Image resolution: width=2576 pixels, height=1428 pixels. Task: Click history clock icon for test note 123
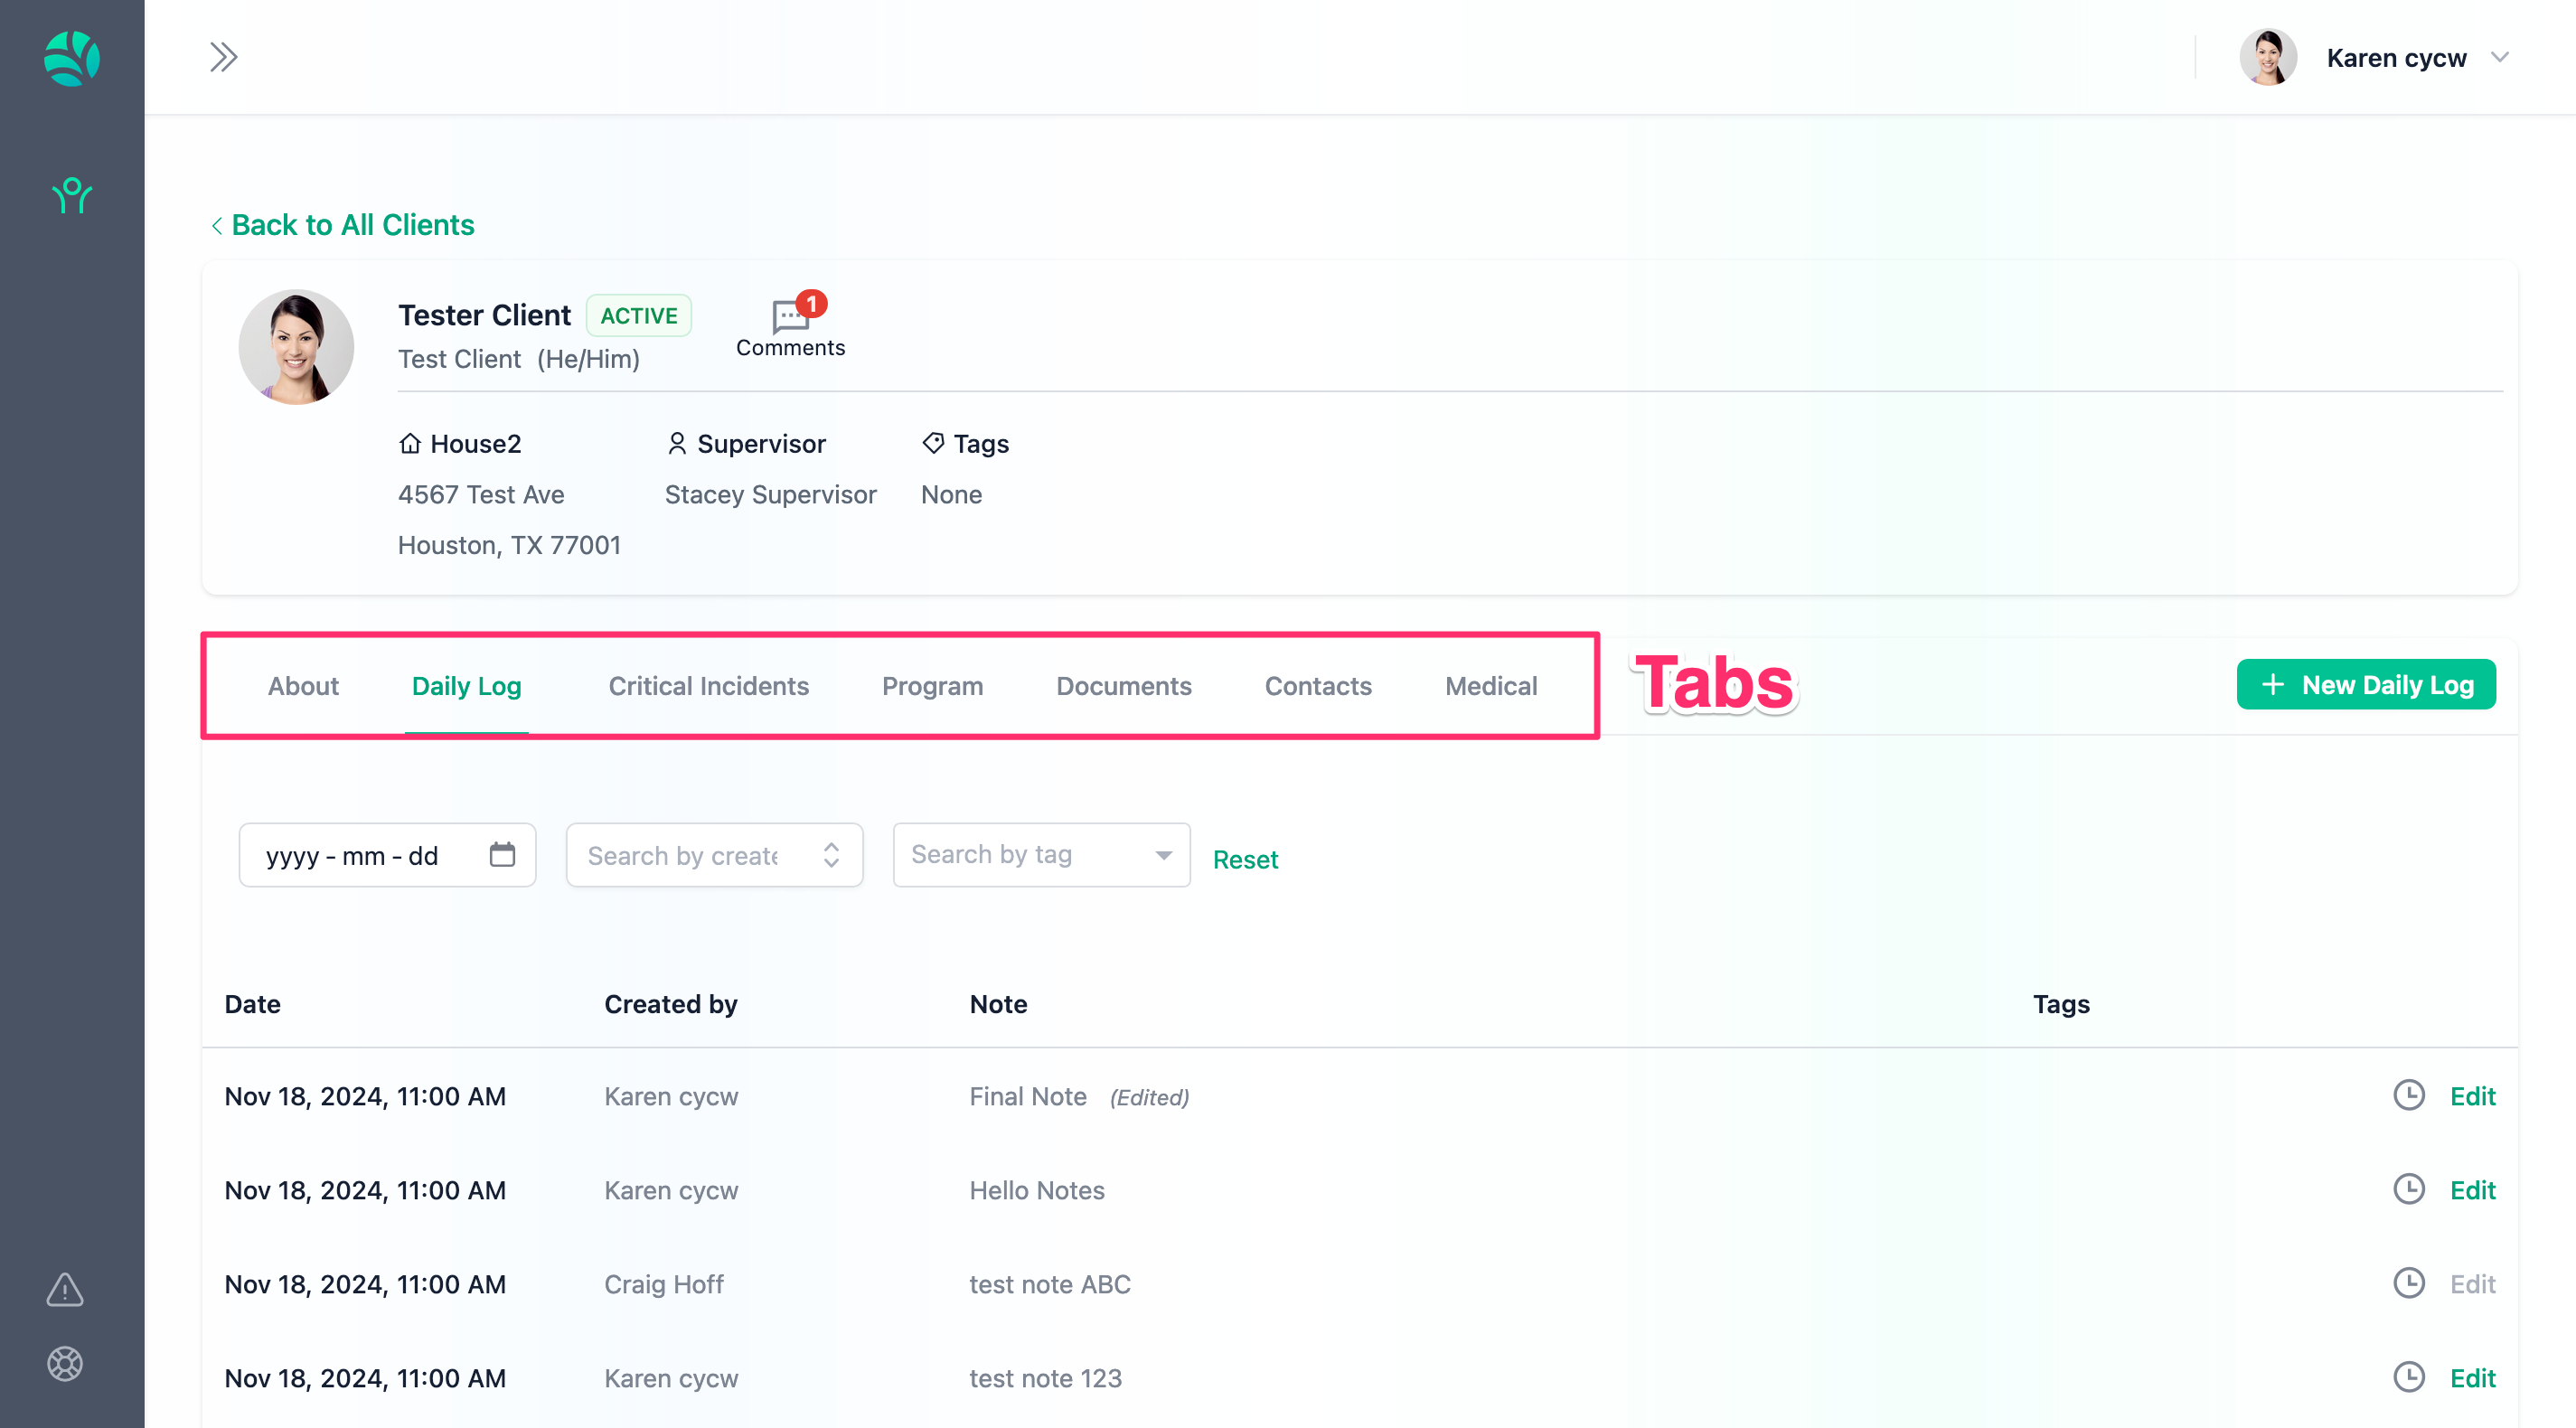coord(2408,1377)
